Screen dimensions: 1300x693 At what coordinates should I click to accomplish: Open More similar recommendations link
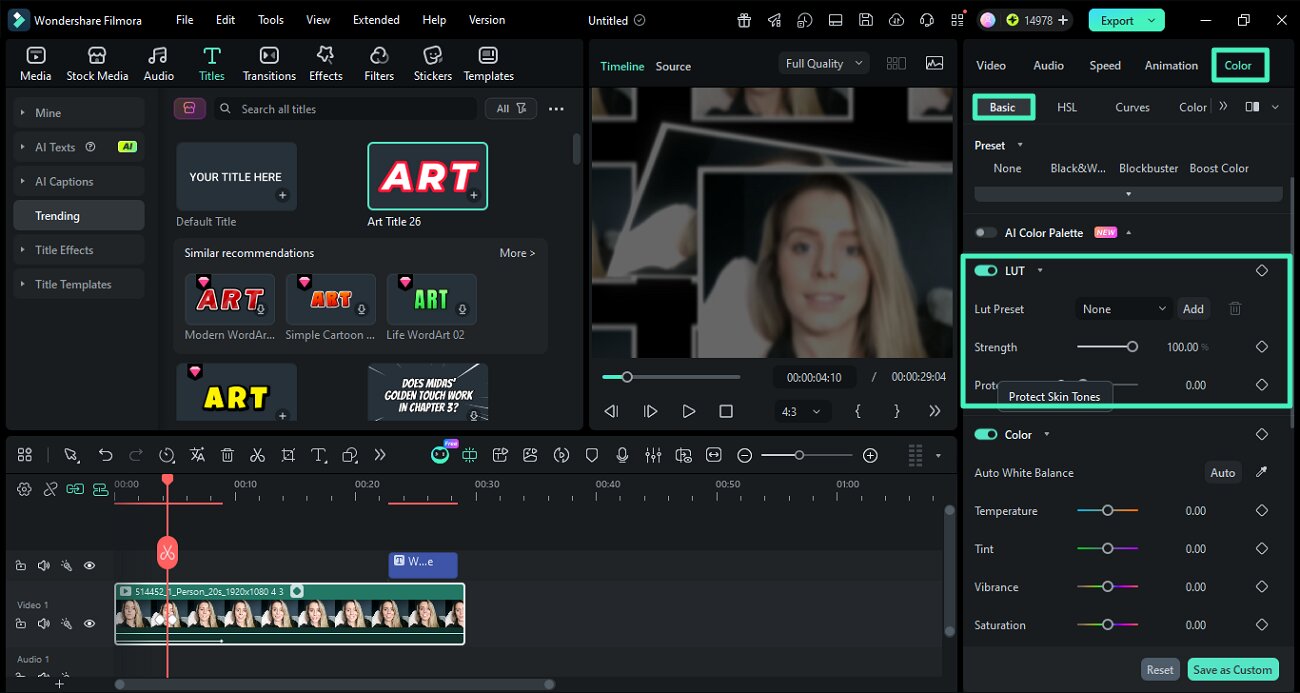tap(517, 253)
